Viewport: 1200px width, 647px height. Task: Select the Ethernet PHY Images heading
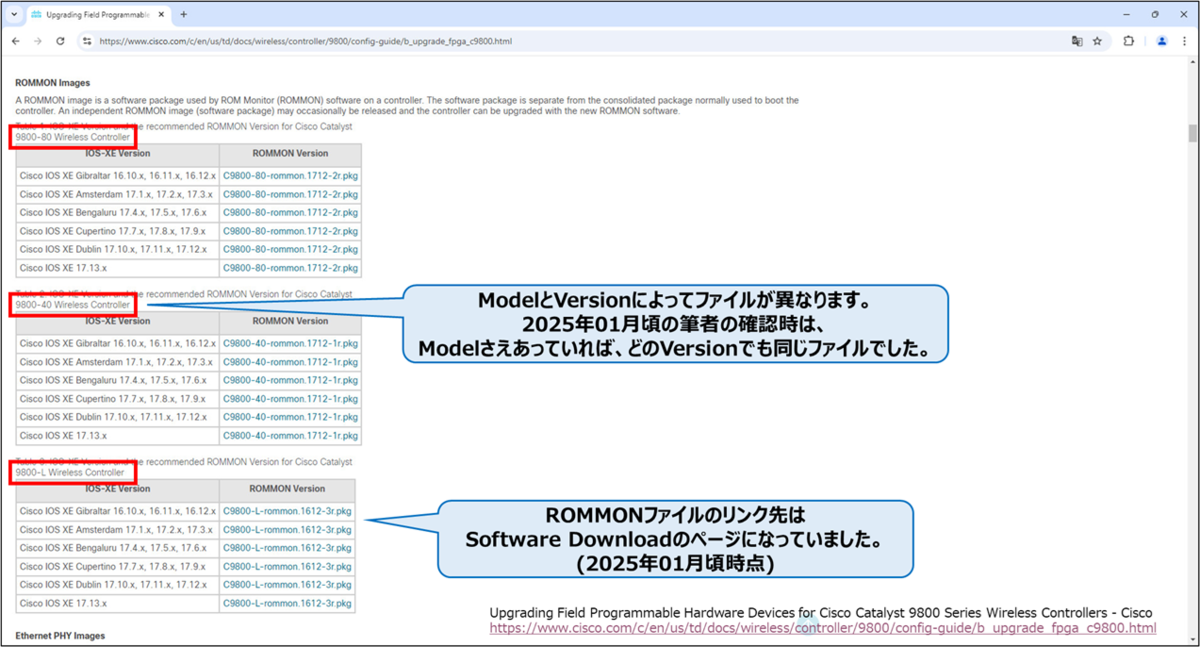tap(60, 636)
